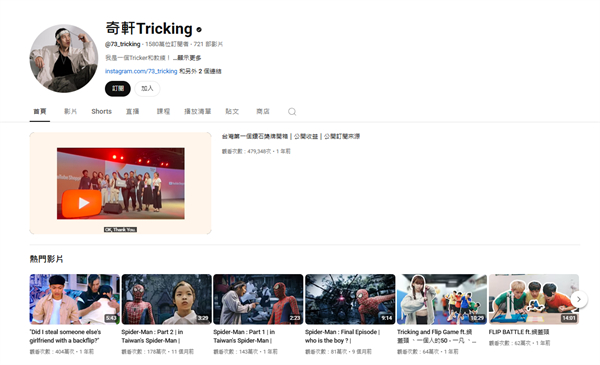Click the channel search magnifier icon
Screen dimensions: 600x365
(x=292, y=111)
